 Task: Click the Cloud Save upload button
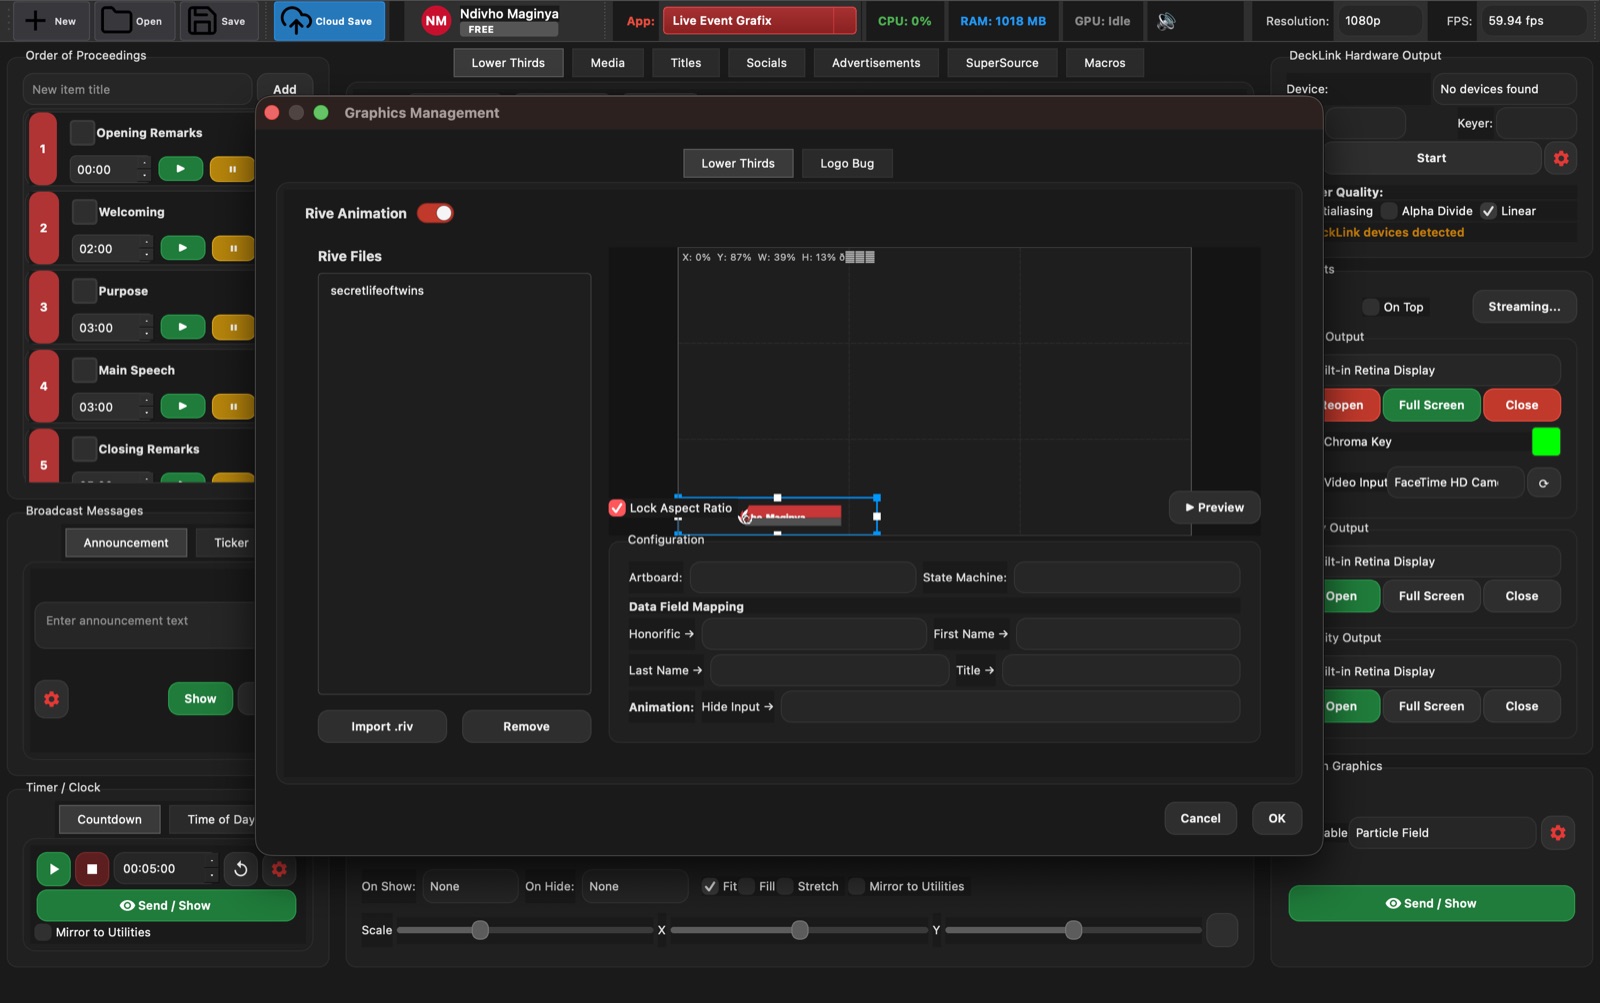(329, 21)
